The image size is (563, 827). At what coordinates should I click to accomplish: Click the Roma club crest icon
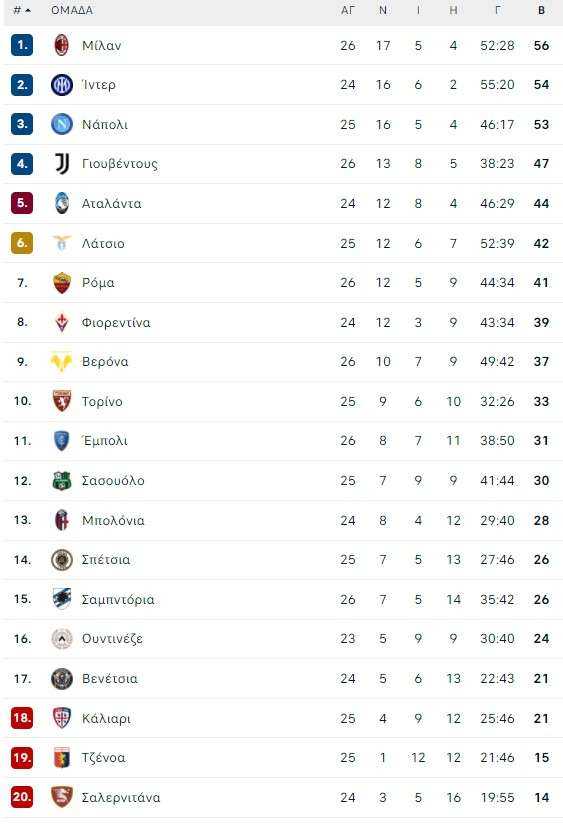62,283
